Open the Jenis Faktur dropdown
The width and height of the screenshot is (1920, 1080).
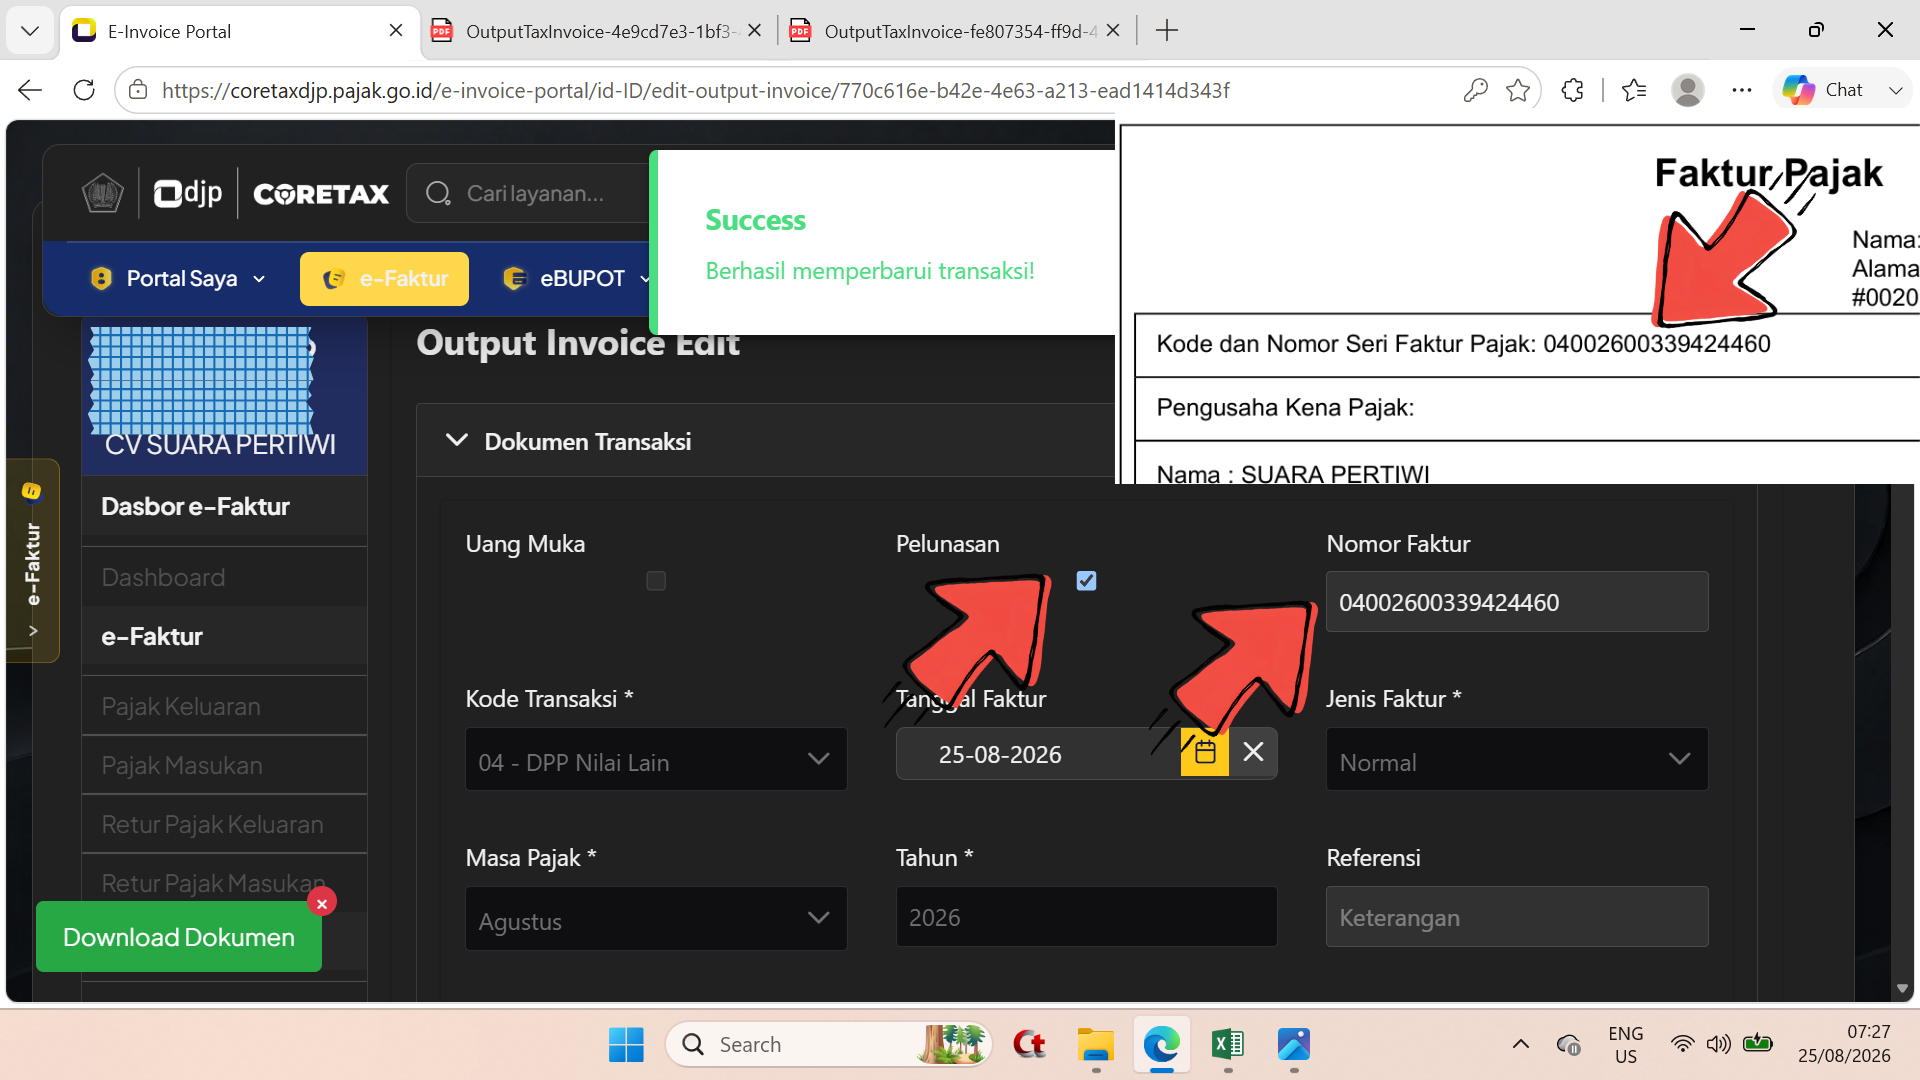click(x=1517, y=760)
